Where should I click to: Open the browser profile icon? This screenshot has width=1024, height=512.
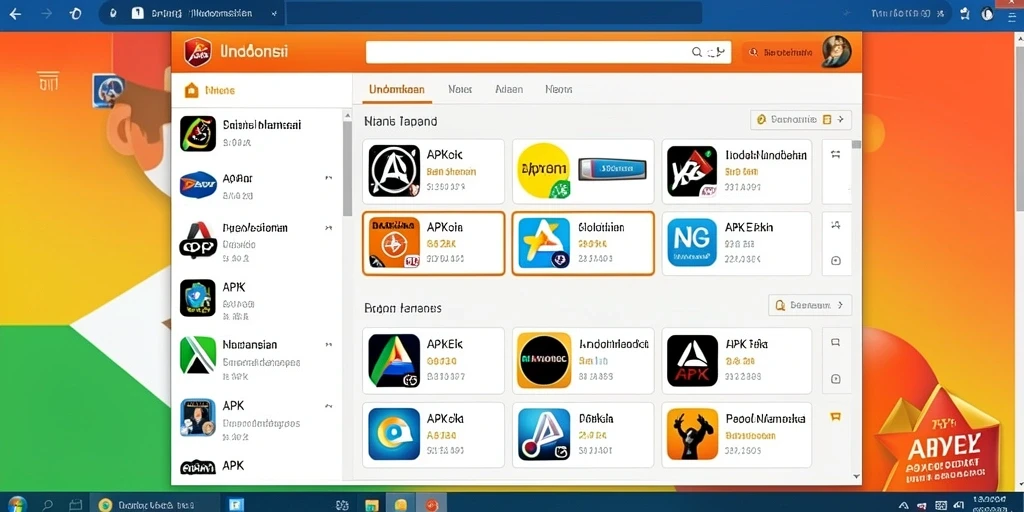(987, 14)
